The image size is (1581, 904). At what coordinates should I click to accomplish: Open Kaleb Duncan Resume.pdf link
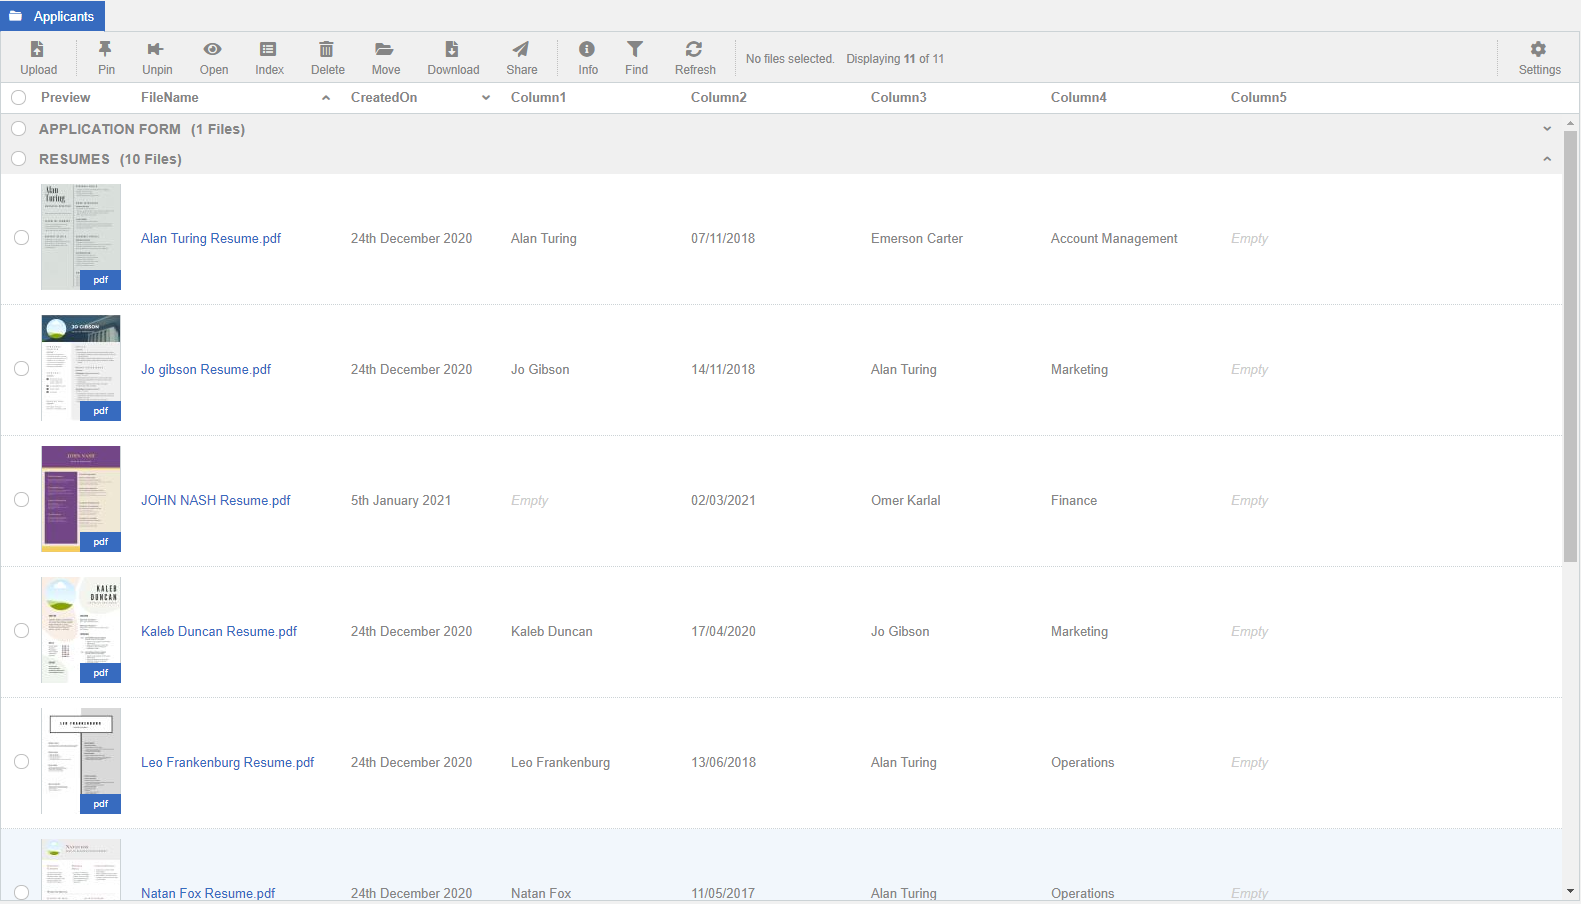[219, 631]
